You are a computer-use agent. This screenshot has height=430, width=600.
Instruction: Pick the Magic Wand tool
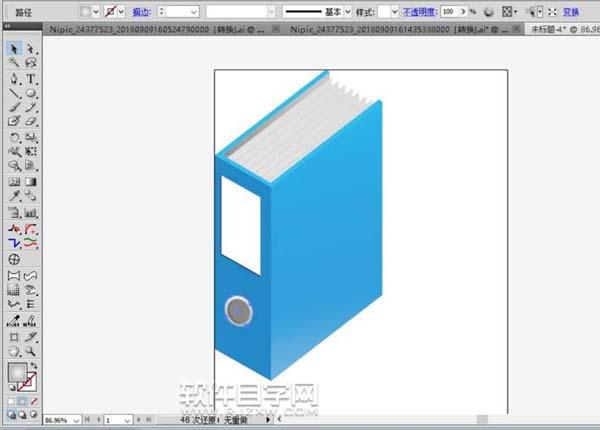[14, 62]
